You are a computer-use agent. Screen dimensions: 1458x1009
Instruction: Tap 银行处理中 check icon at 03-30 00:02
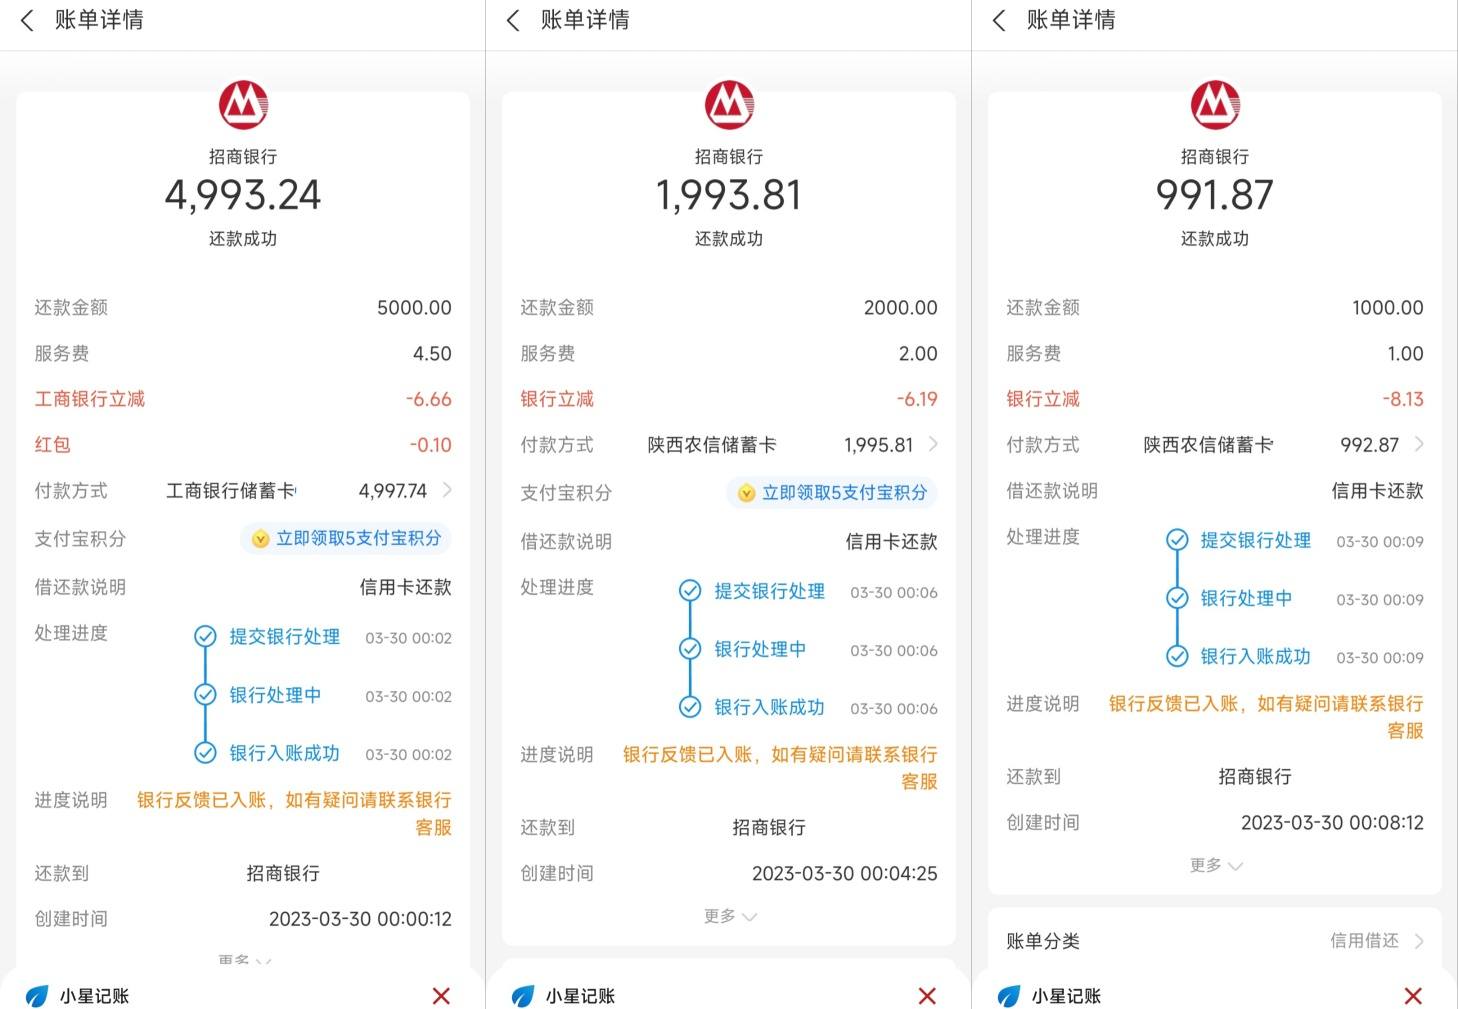(x=205, y=694)
